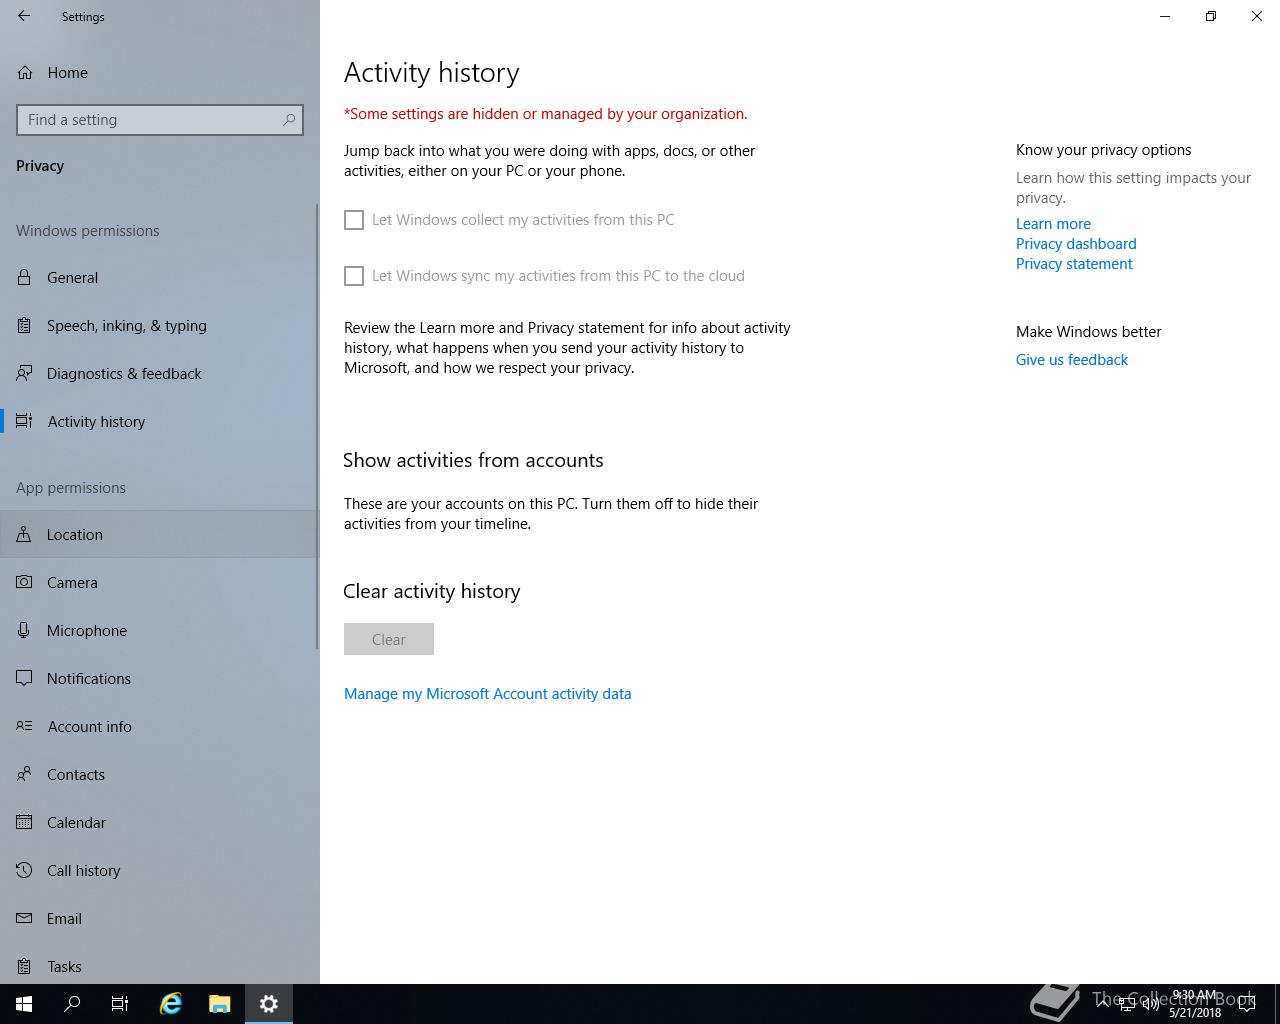Click the clipboard icon beside Speech, inking
The width and height of the screenshot is (1280, 1024).
click(25, 325)
